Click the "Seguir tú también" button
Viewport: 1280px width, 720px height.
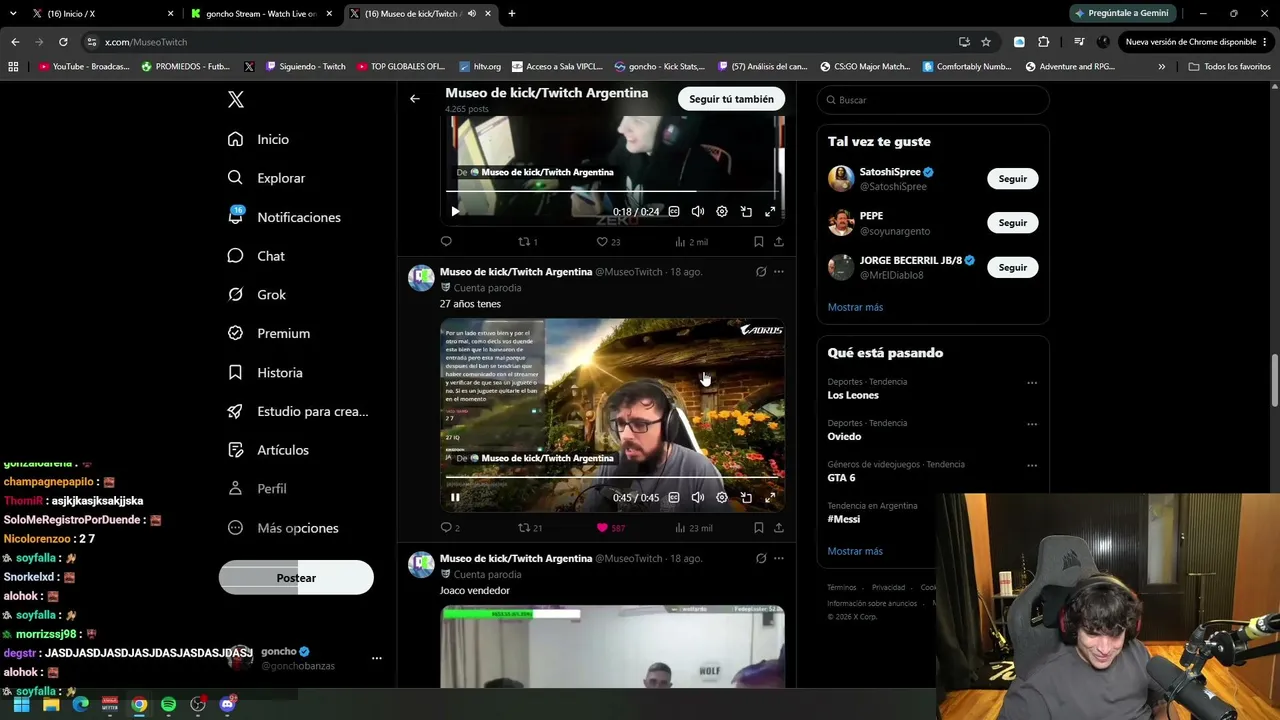point(731,99)
